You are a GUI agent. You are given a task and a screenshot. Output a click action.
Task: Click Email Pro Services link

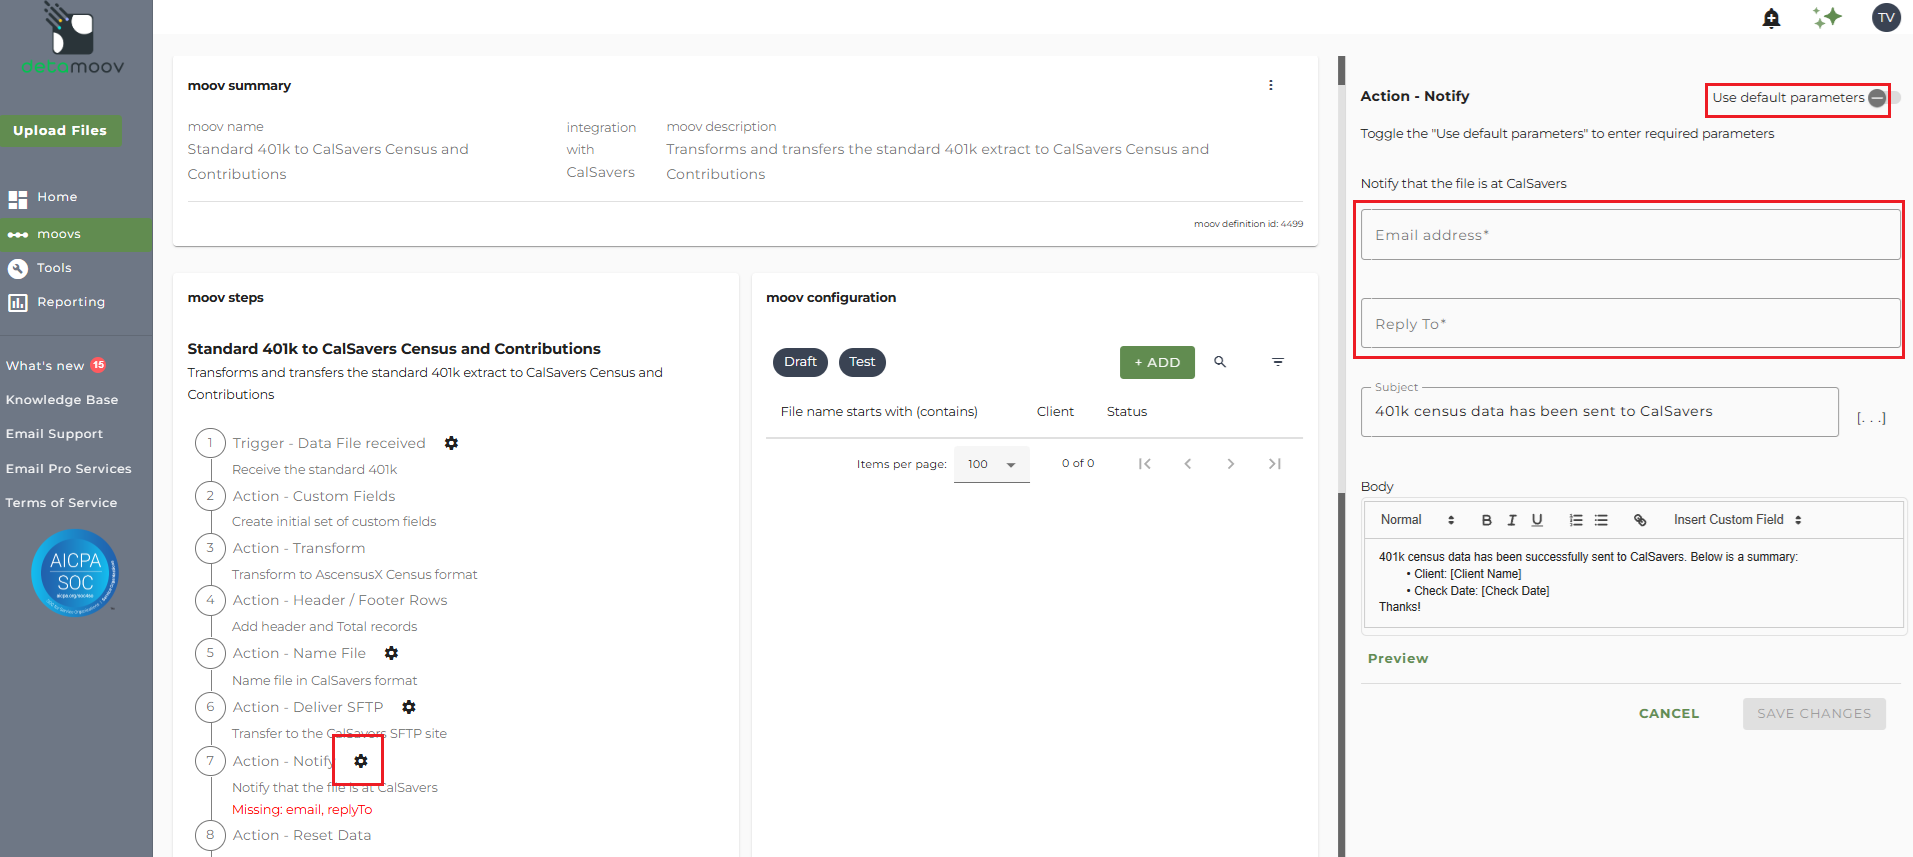pos(68,469)
